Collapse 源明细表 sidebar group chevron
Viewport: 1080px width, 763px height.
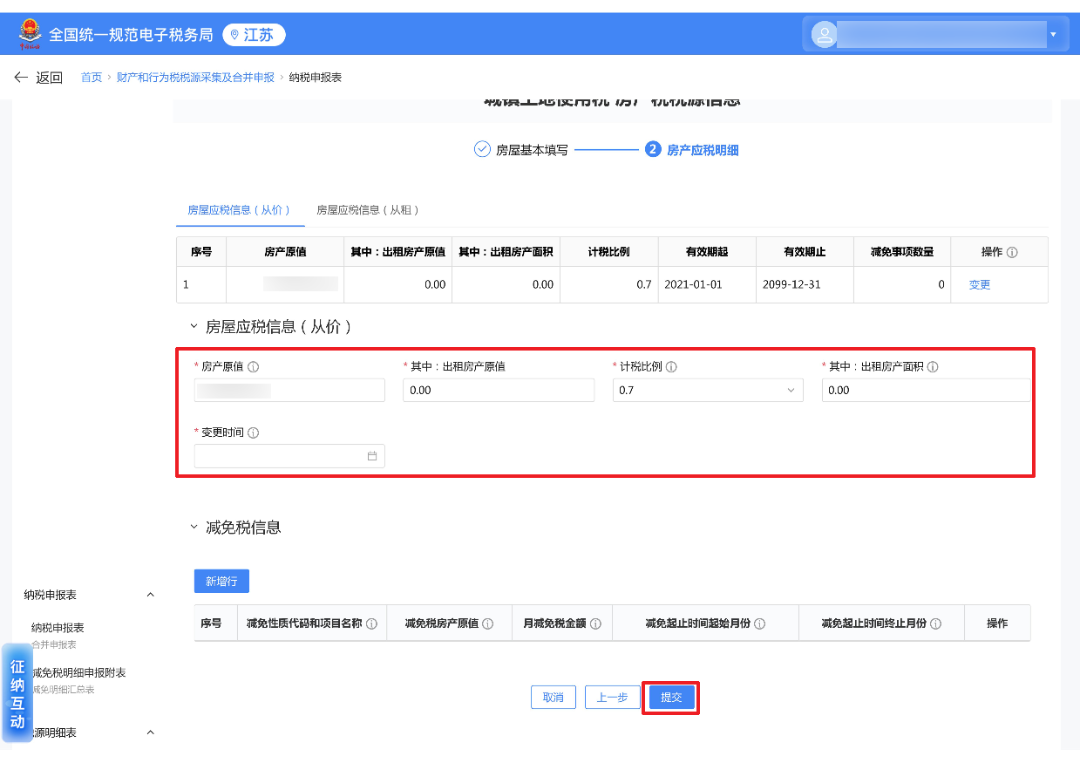(150, 732)
